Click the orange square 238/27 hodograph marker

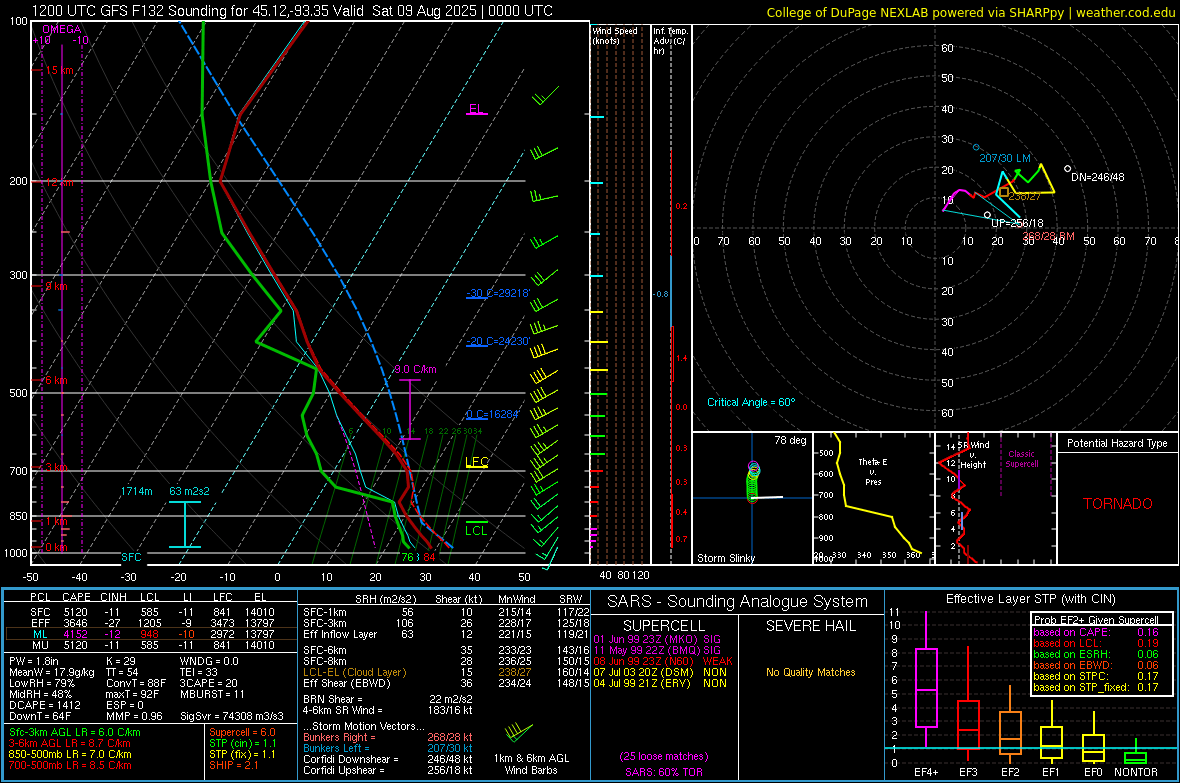1003,193
